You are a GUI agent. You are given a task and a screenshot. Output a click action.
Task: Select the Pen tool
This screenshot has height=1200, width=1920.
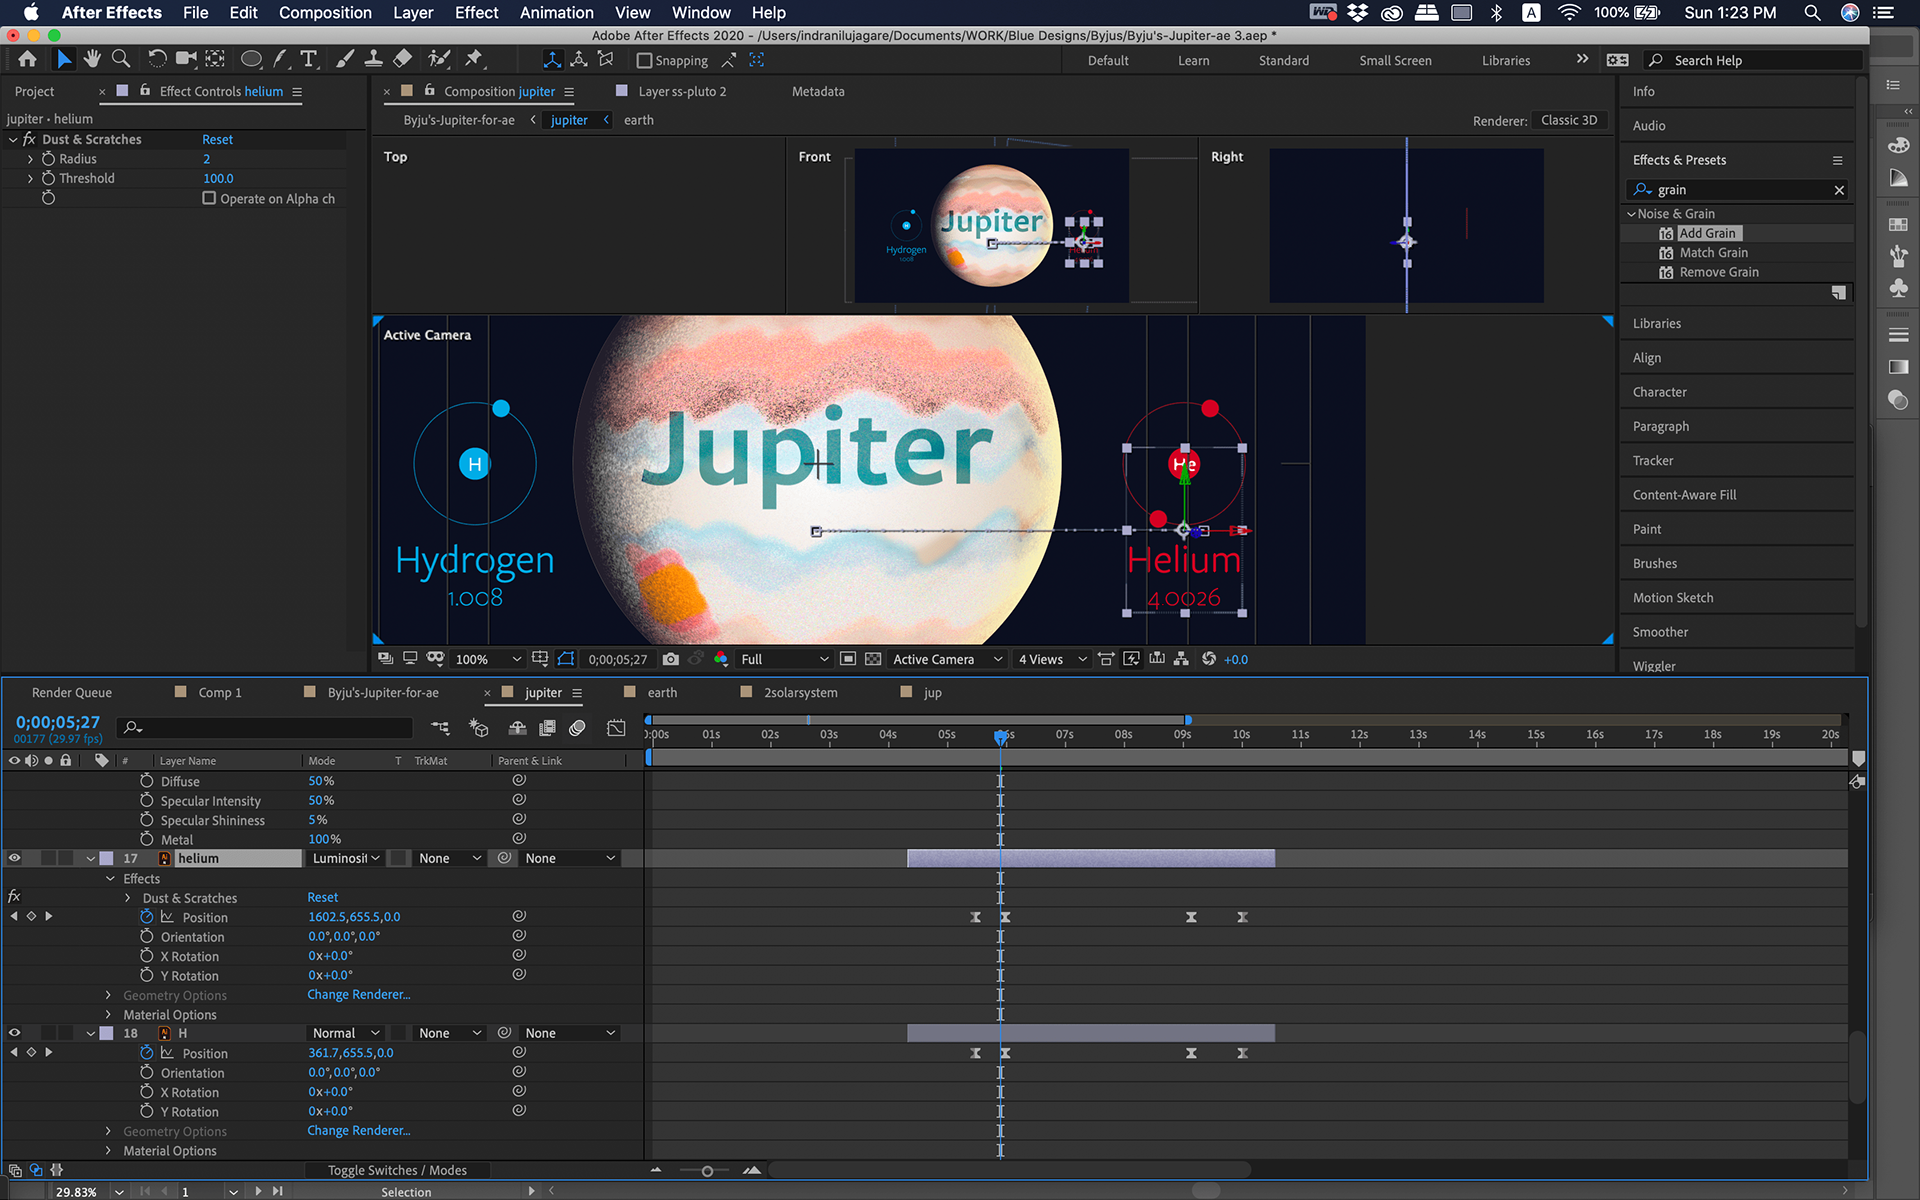tap(280, 59)
